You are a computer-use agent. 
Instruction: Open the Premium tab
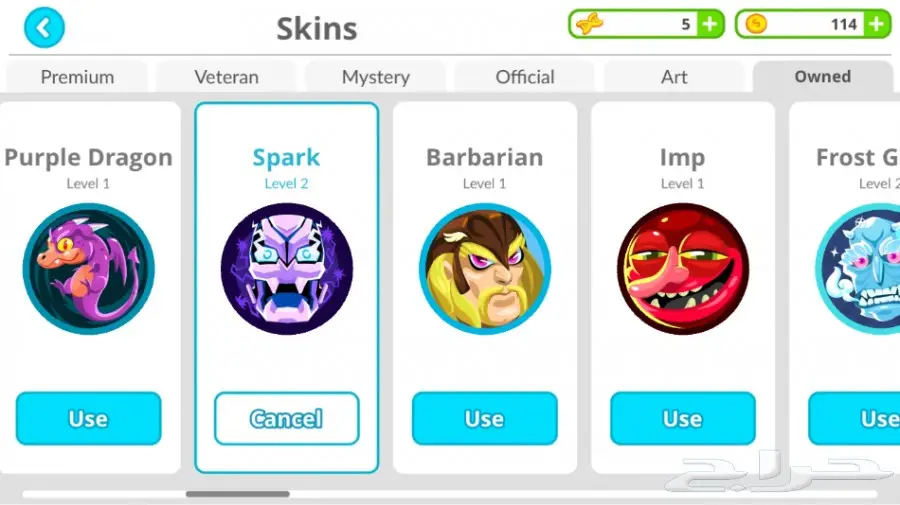coord(77,77)
